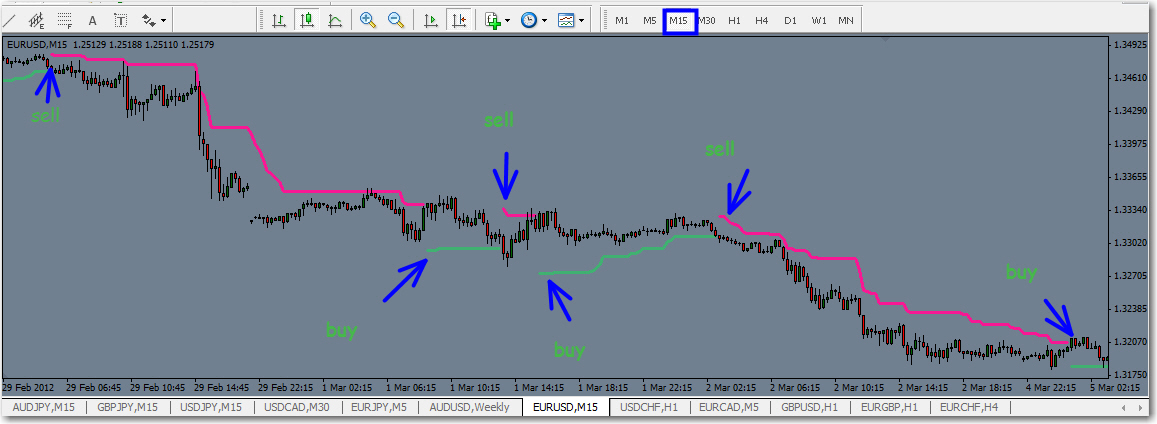Click the '2 Mar 02:15' time label
The width and height of the screenshot is (1157, 424).
coord(731,386)
